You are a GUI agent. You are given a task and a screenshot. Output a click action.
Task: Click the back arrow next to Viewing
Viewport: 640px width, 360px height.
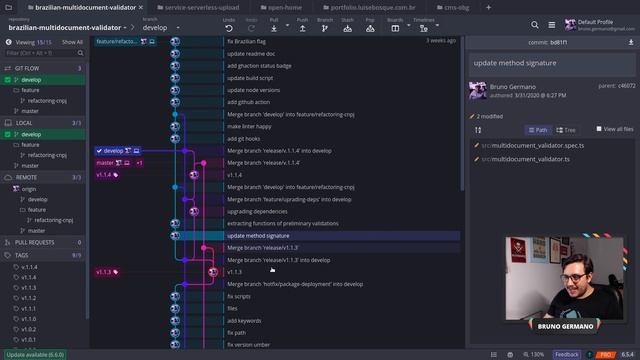(8, 42)
